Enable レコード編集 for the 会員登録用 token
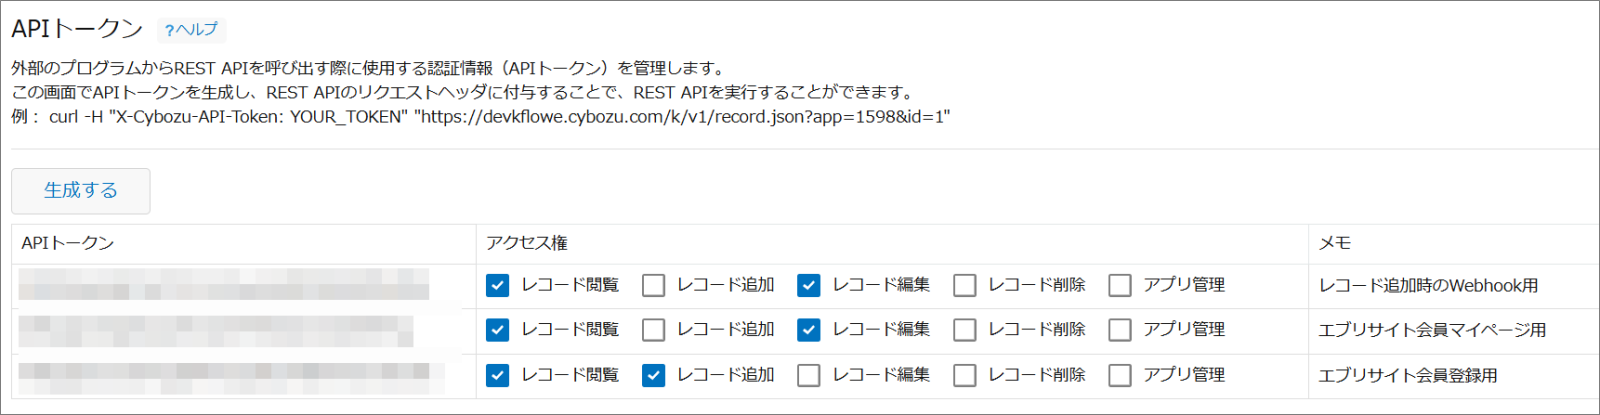This screenshot has height=415, width=1600. (809, 375)
